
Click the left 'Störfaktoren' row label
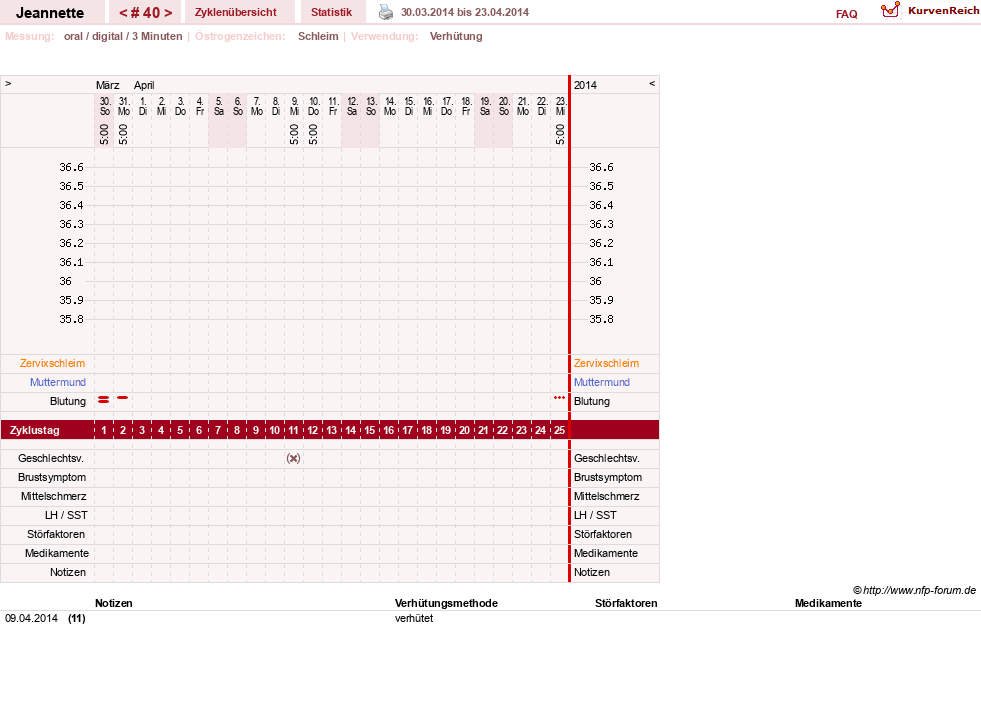click(x=56, y=534)
